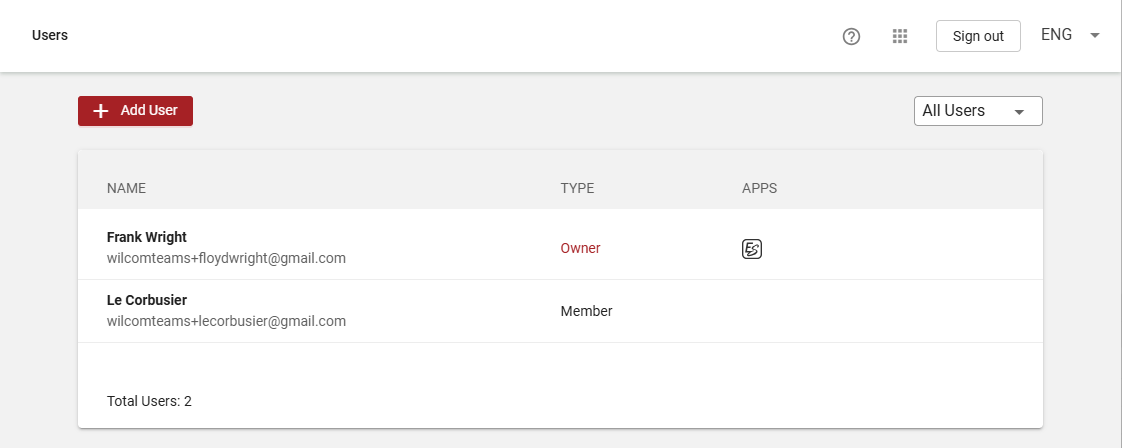
Task: Sort by the TYPE column header
Action: click(577, 188)
